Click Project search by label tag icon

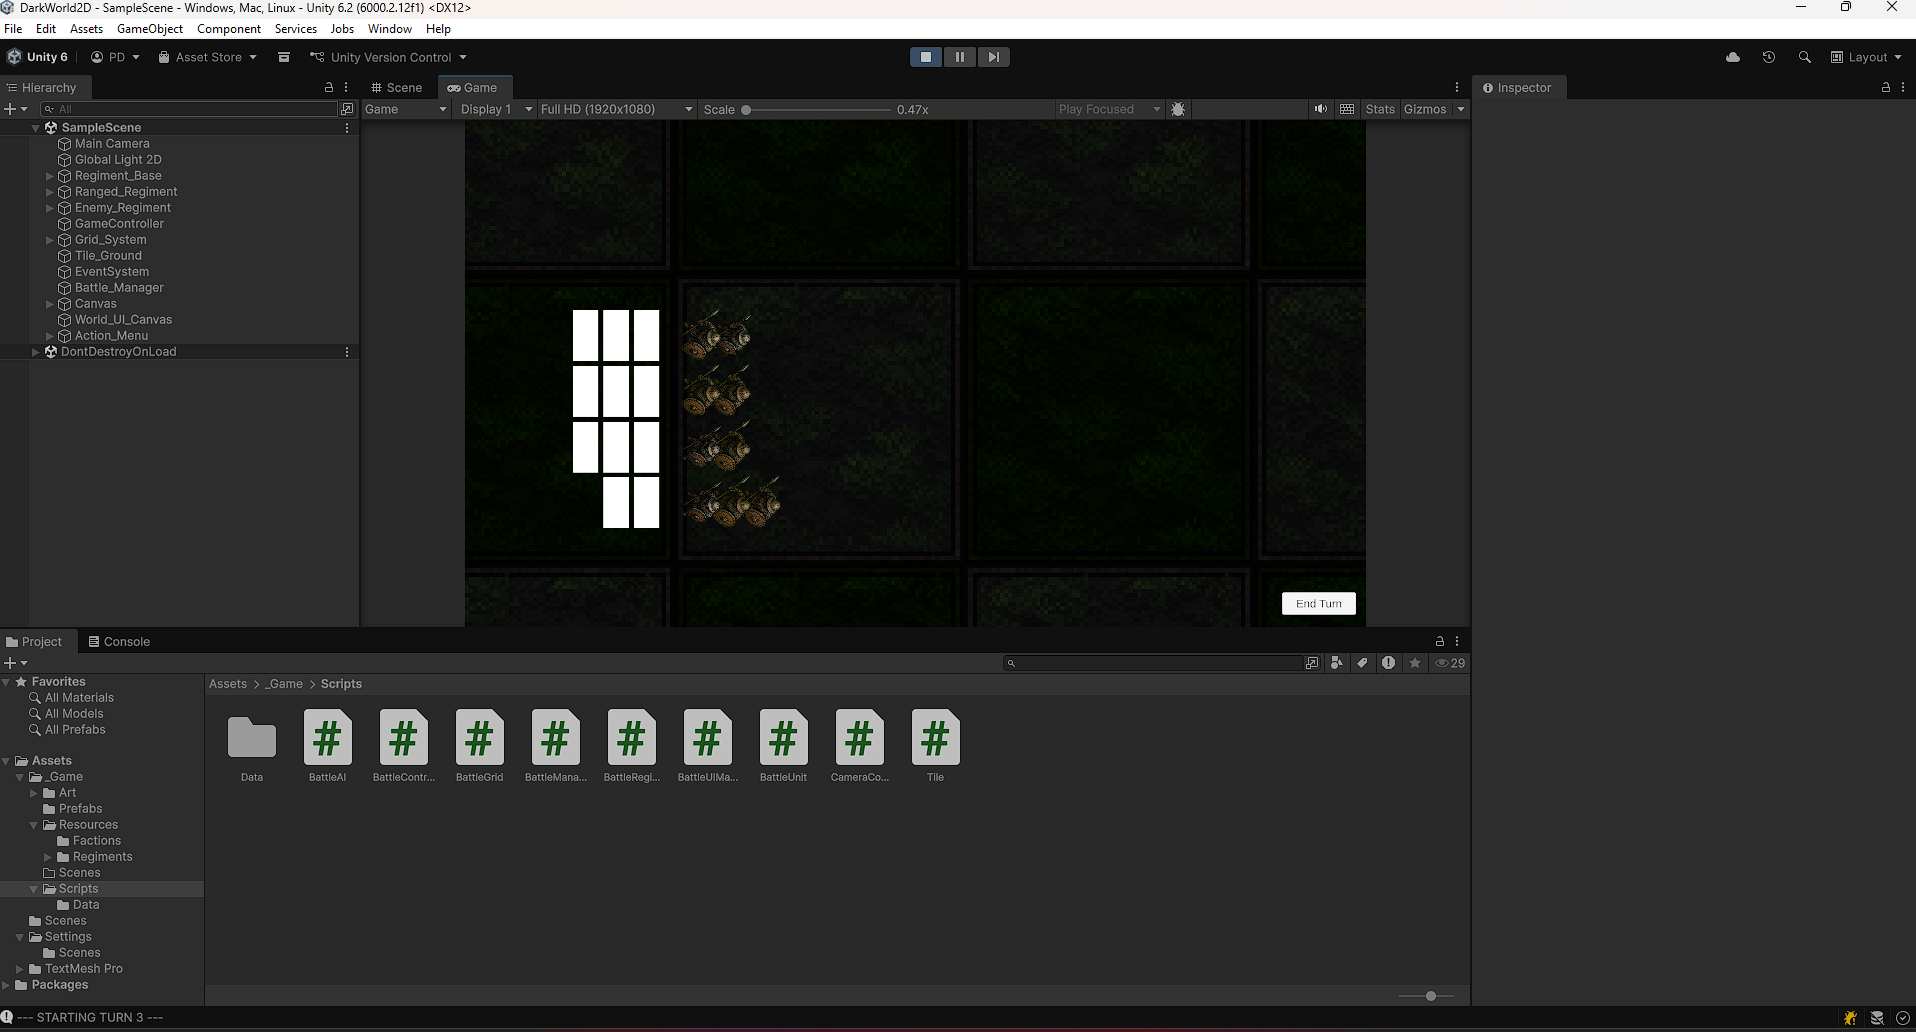pyautogui.click(x=1363, y=663)
